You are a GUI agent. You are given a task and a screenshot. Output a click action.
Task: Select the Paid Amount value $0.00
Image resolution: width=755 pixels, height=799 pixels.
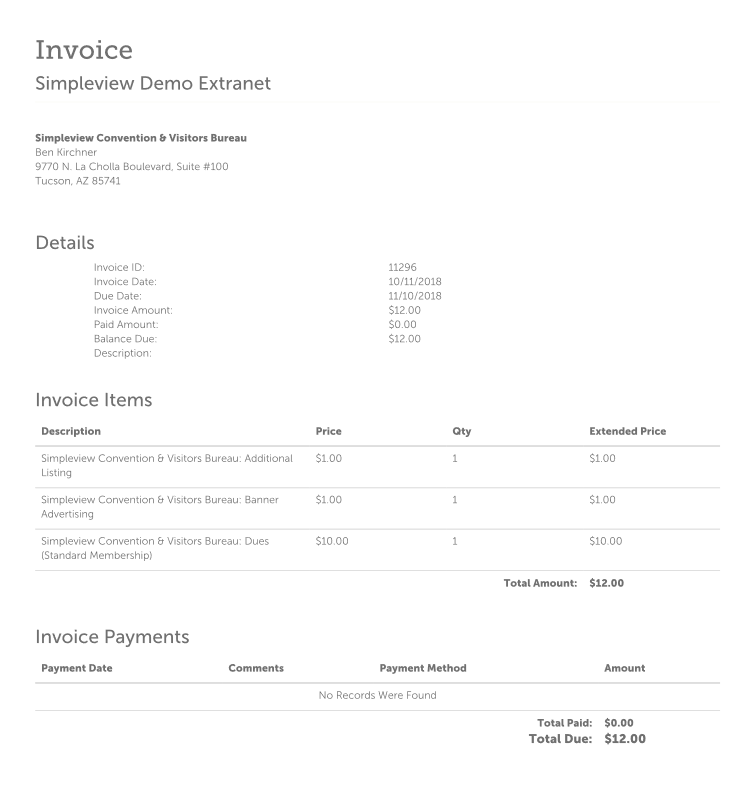(402, 324)
